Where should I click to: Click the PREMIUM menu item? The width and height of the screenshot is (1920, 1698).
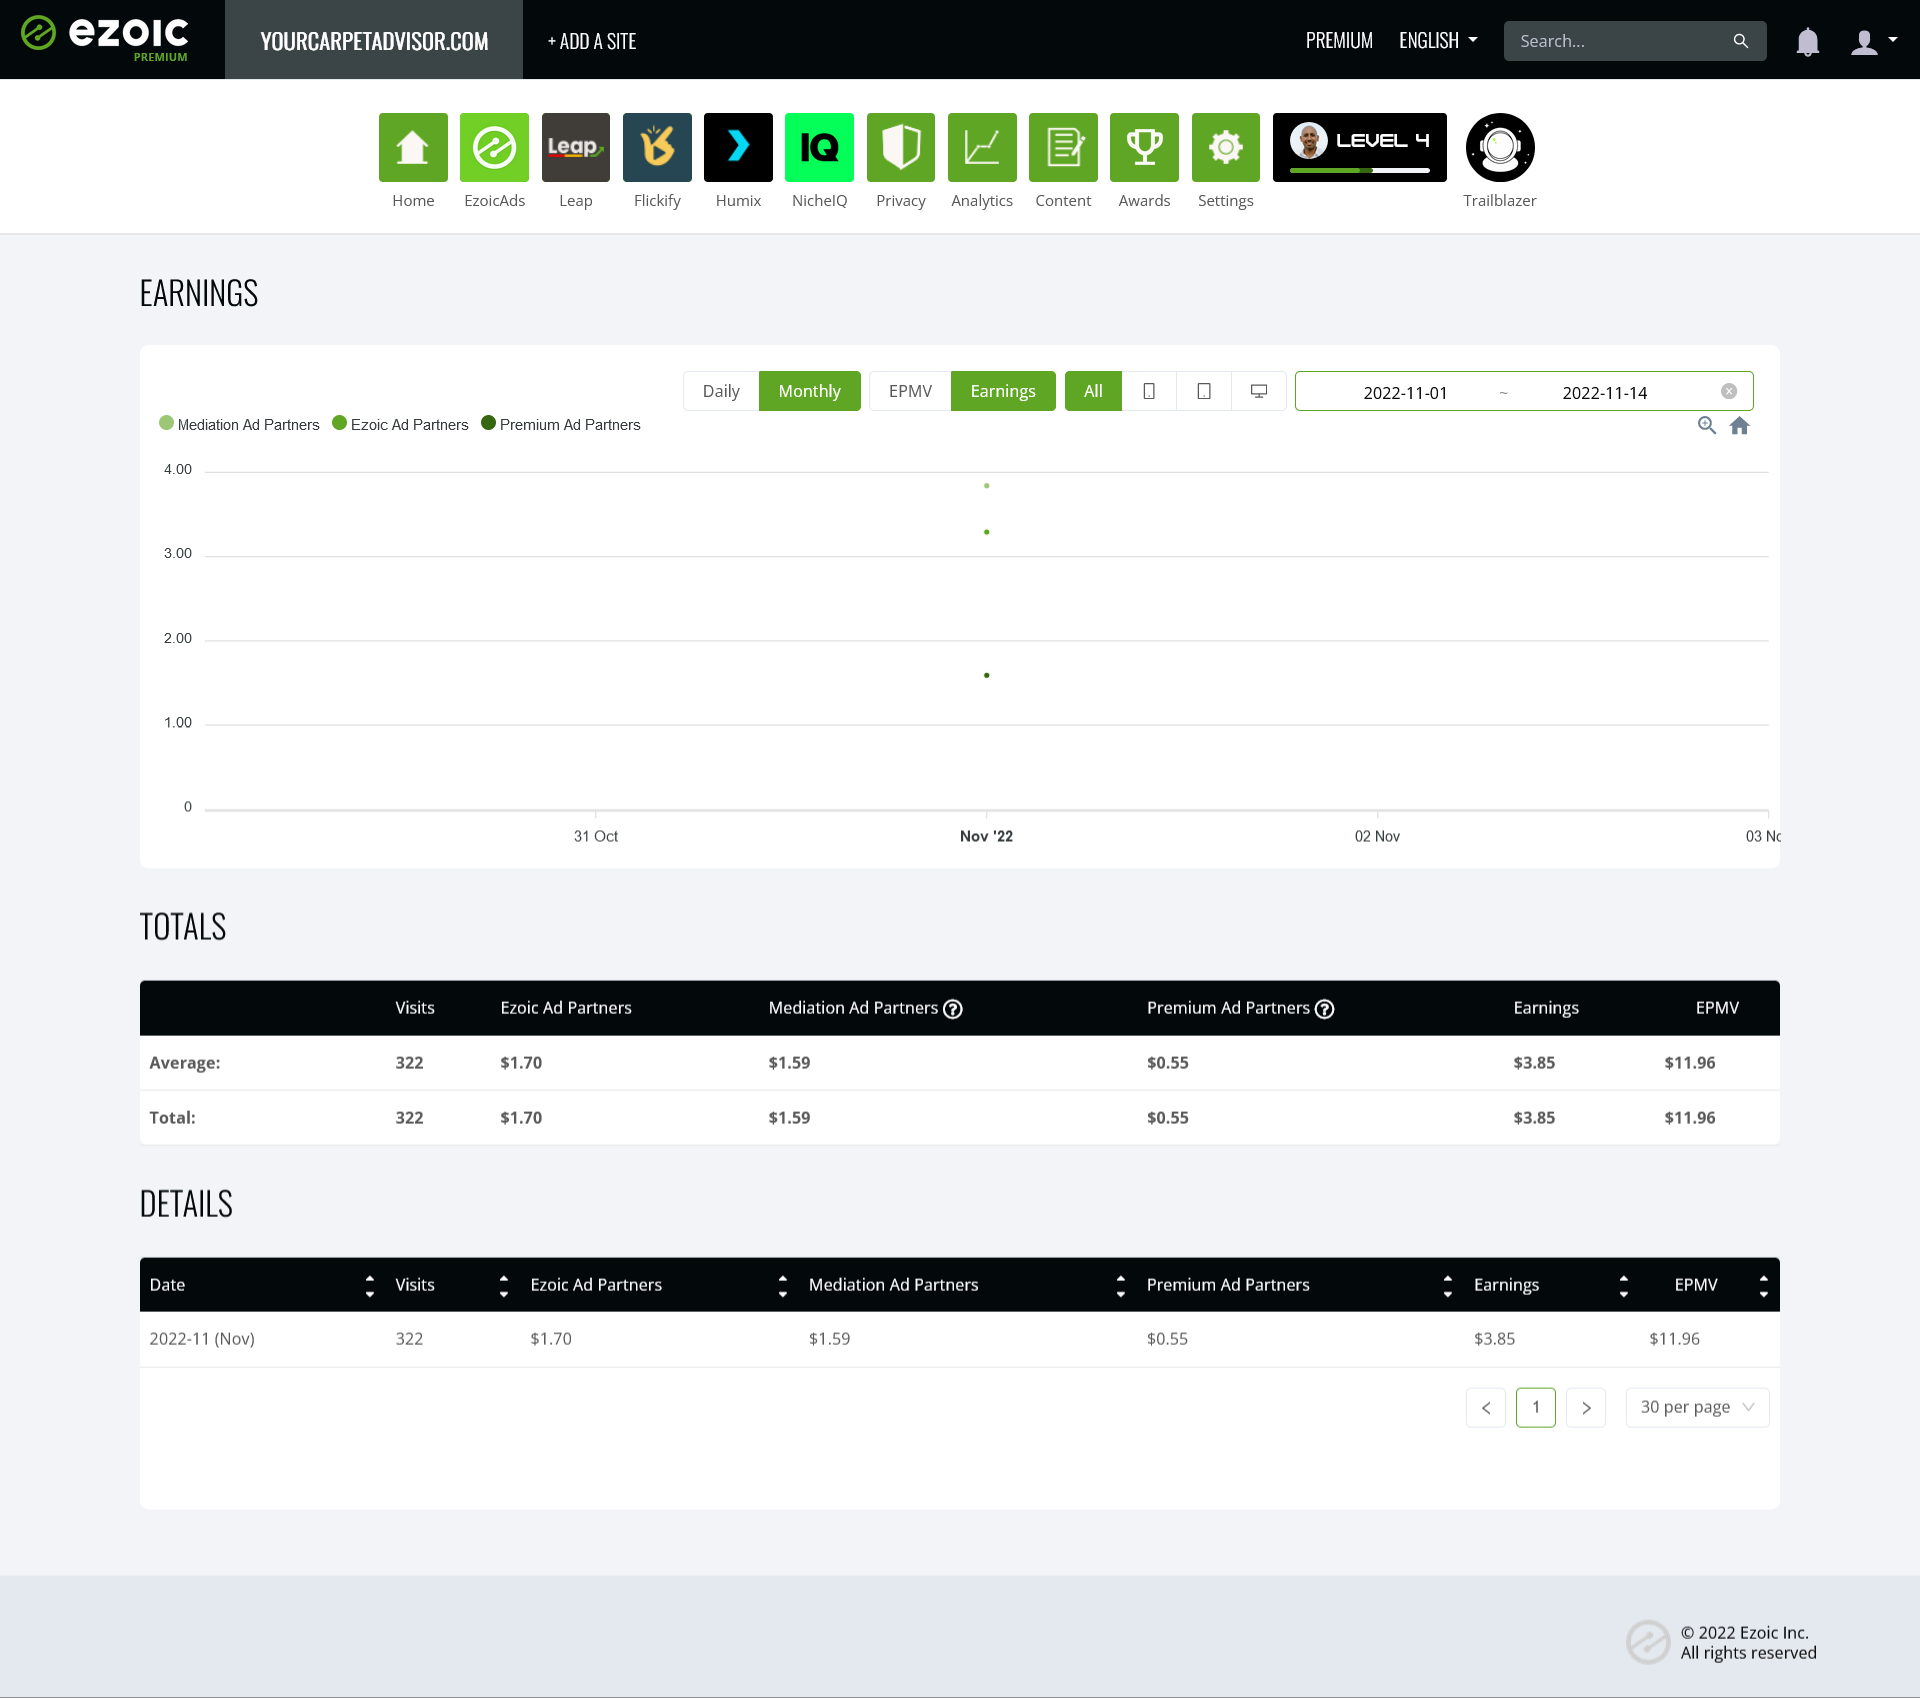1339,41
